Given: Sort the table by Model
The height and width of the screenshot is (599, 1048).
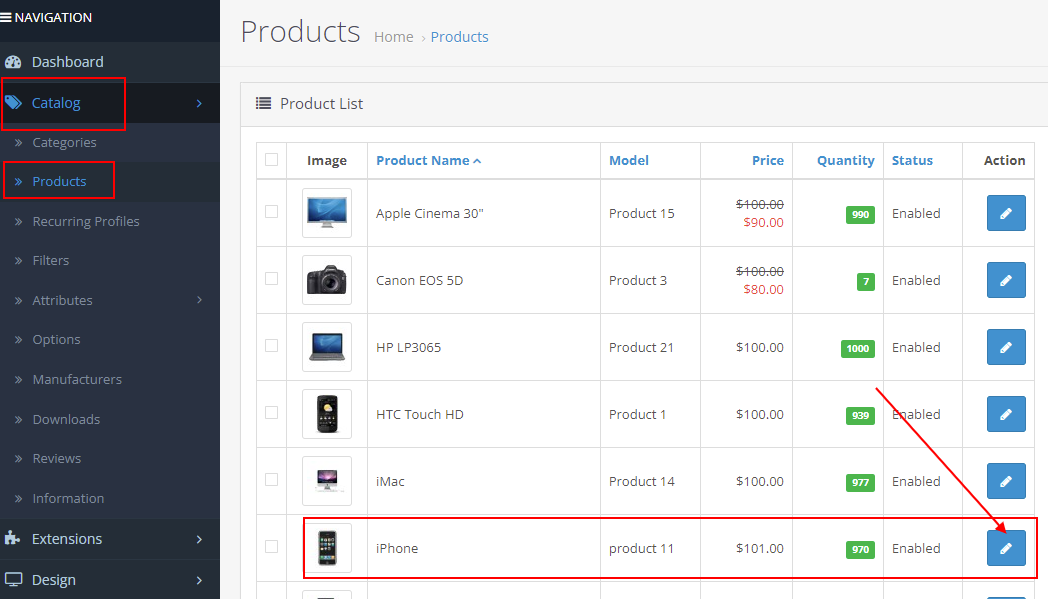Looking at the screenshot, I should coord(629,160).
